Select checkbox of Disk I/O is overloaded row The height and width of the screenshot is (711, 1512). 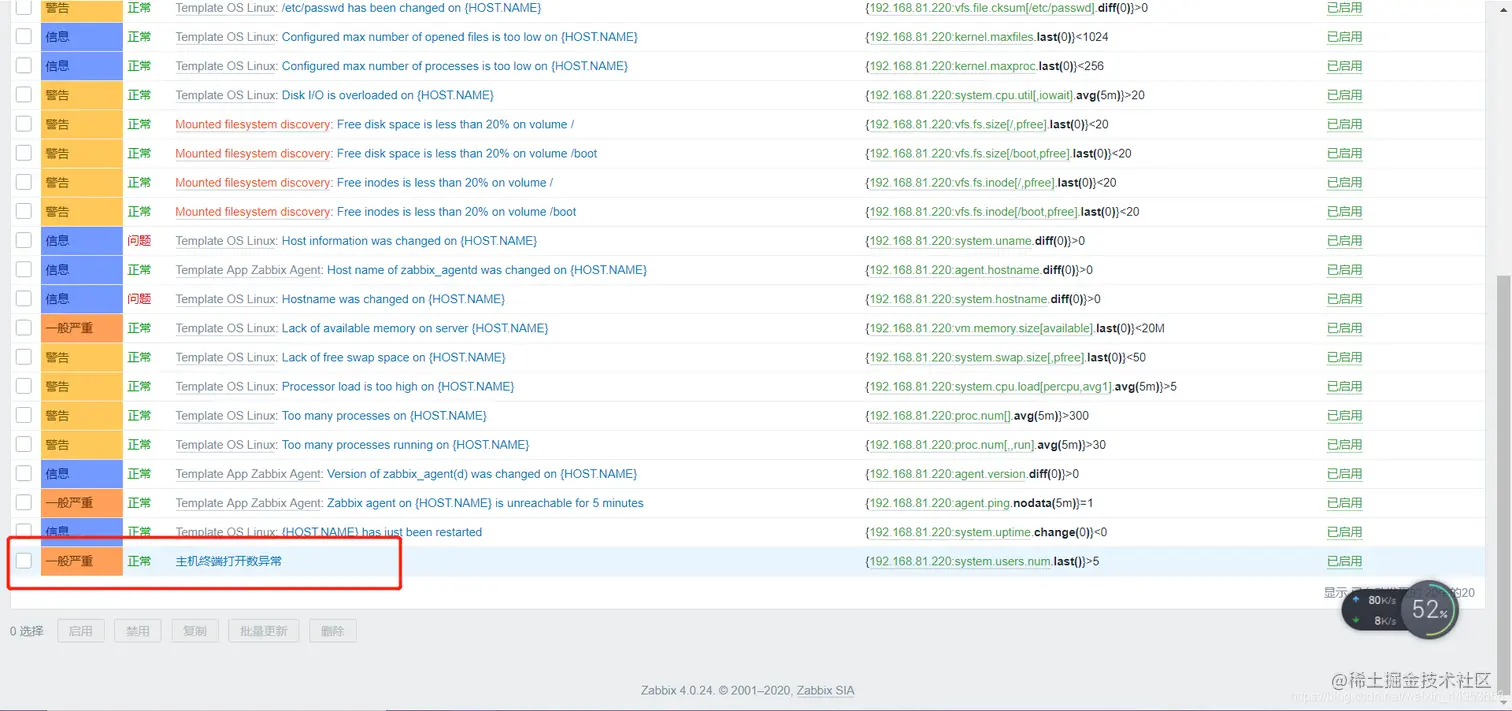(x=24, y=95)
